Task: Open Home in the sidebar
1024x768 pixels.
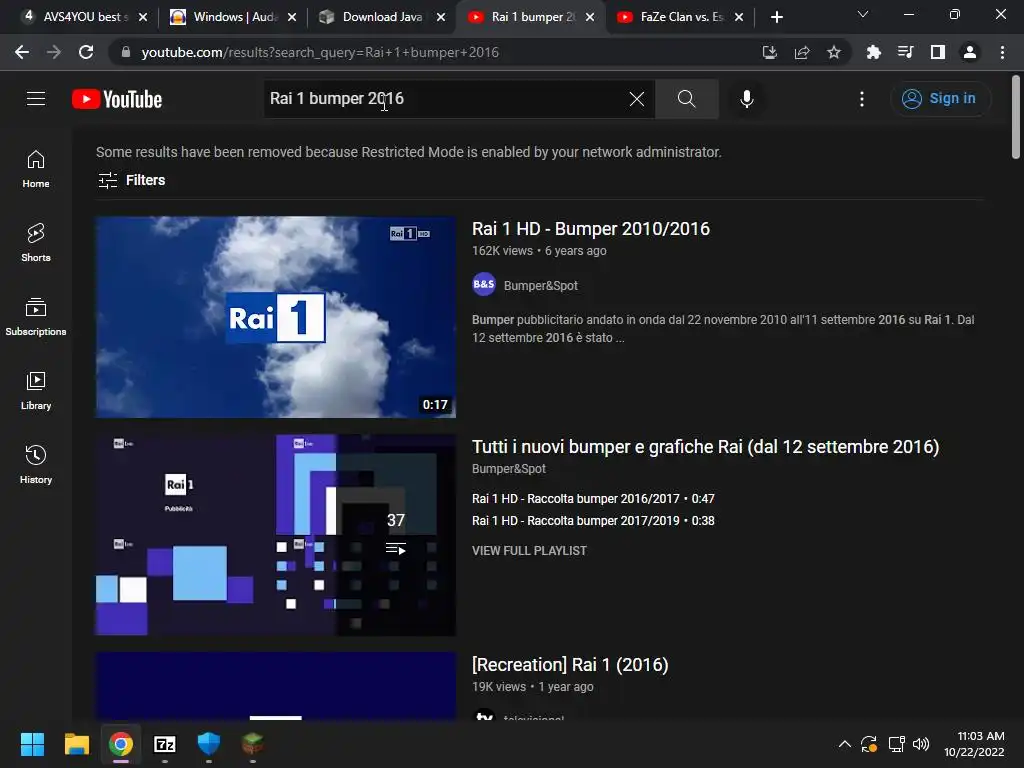Action: (36, 168)
